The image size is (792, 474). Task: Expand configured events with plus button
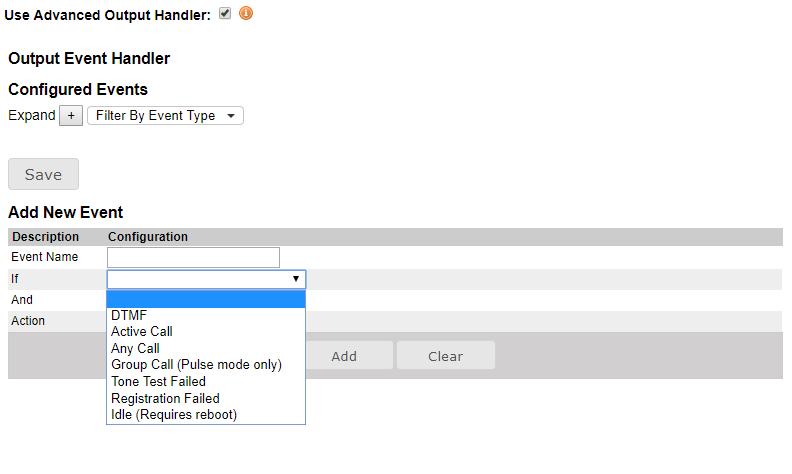pos(71,116)
